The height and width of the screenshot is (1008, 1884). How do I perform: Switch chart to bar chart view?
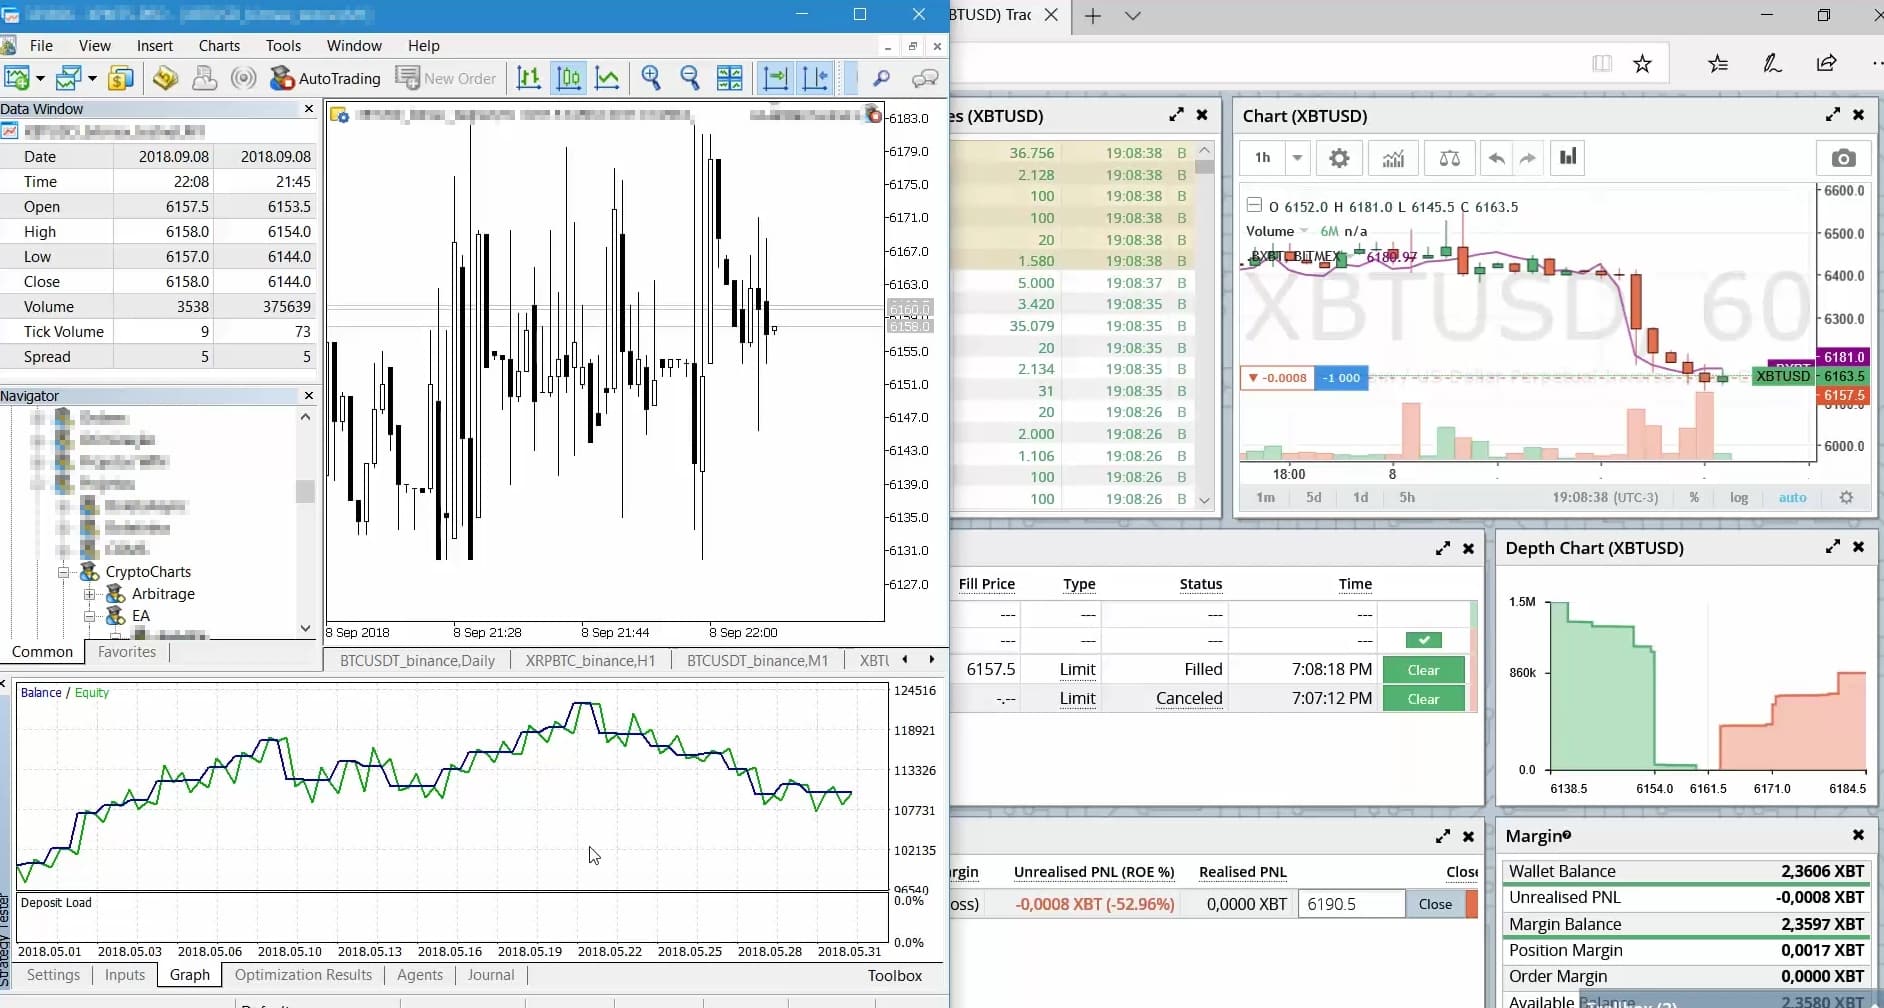[x=529, y=78]
